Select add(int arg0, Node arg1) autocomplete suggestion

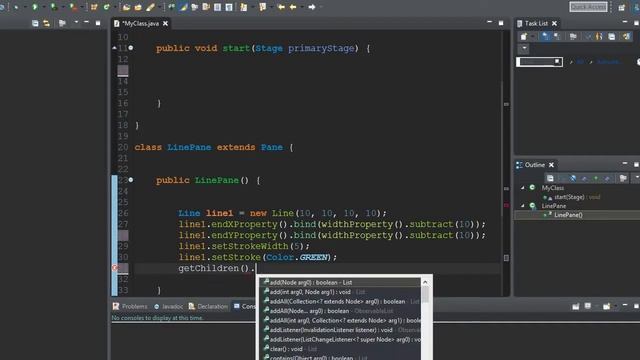(x=340, y=292)
